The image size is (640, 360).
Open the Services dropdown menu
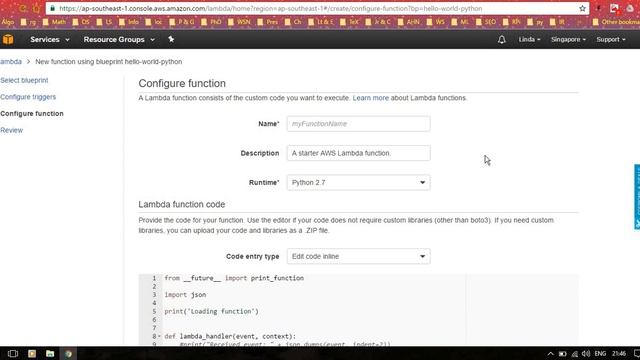tap(50, 40)
